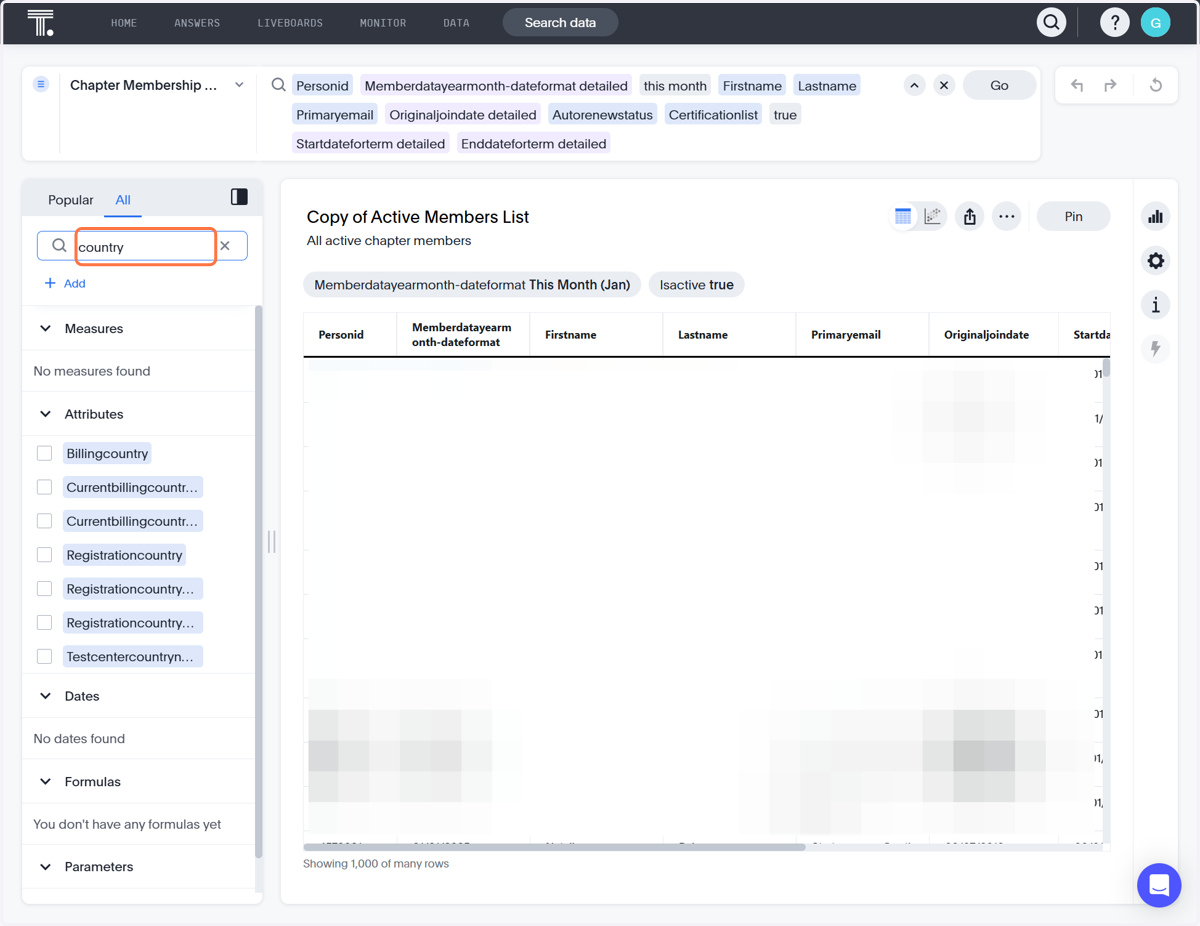
Task: Collapse the Formulas section
Action: (45, 782)
